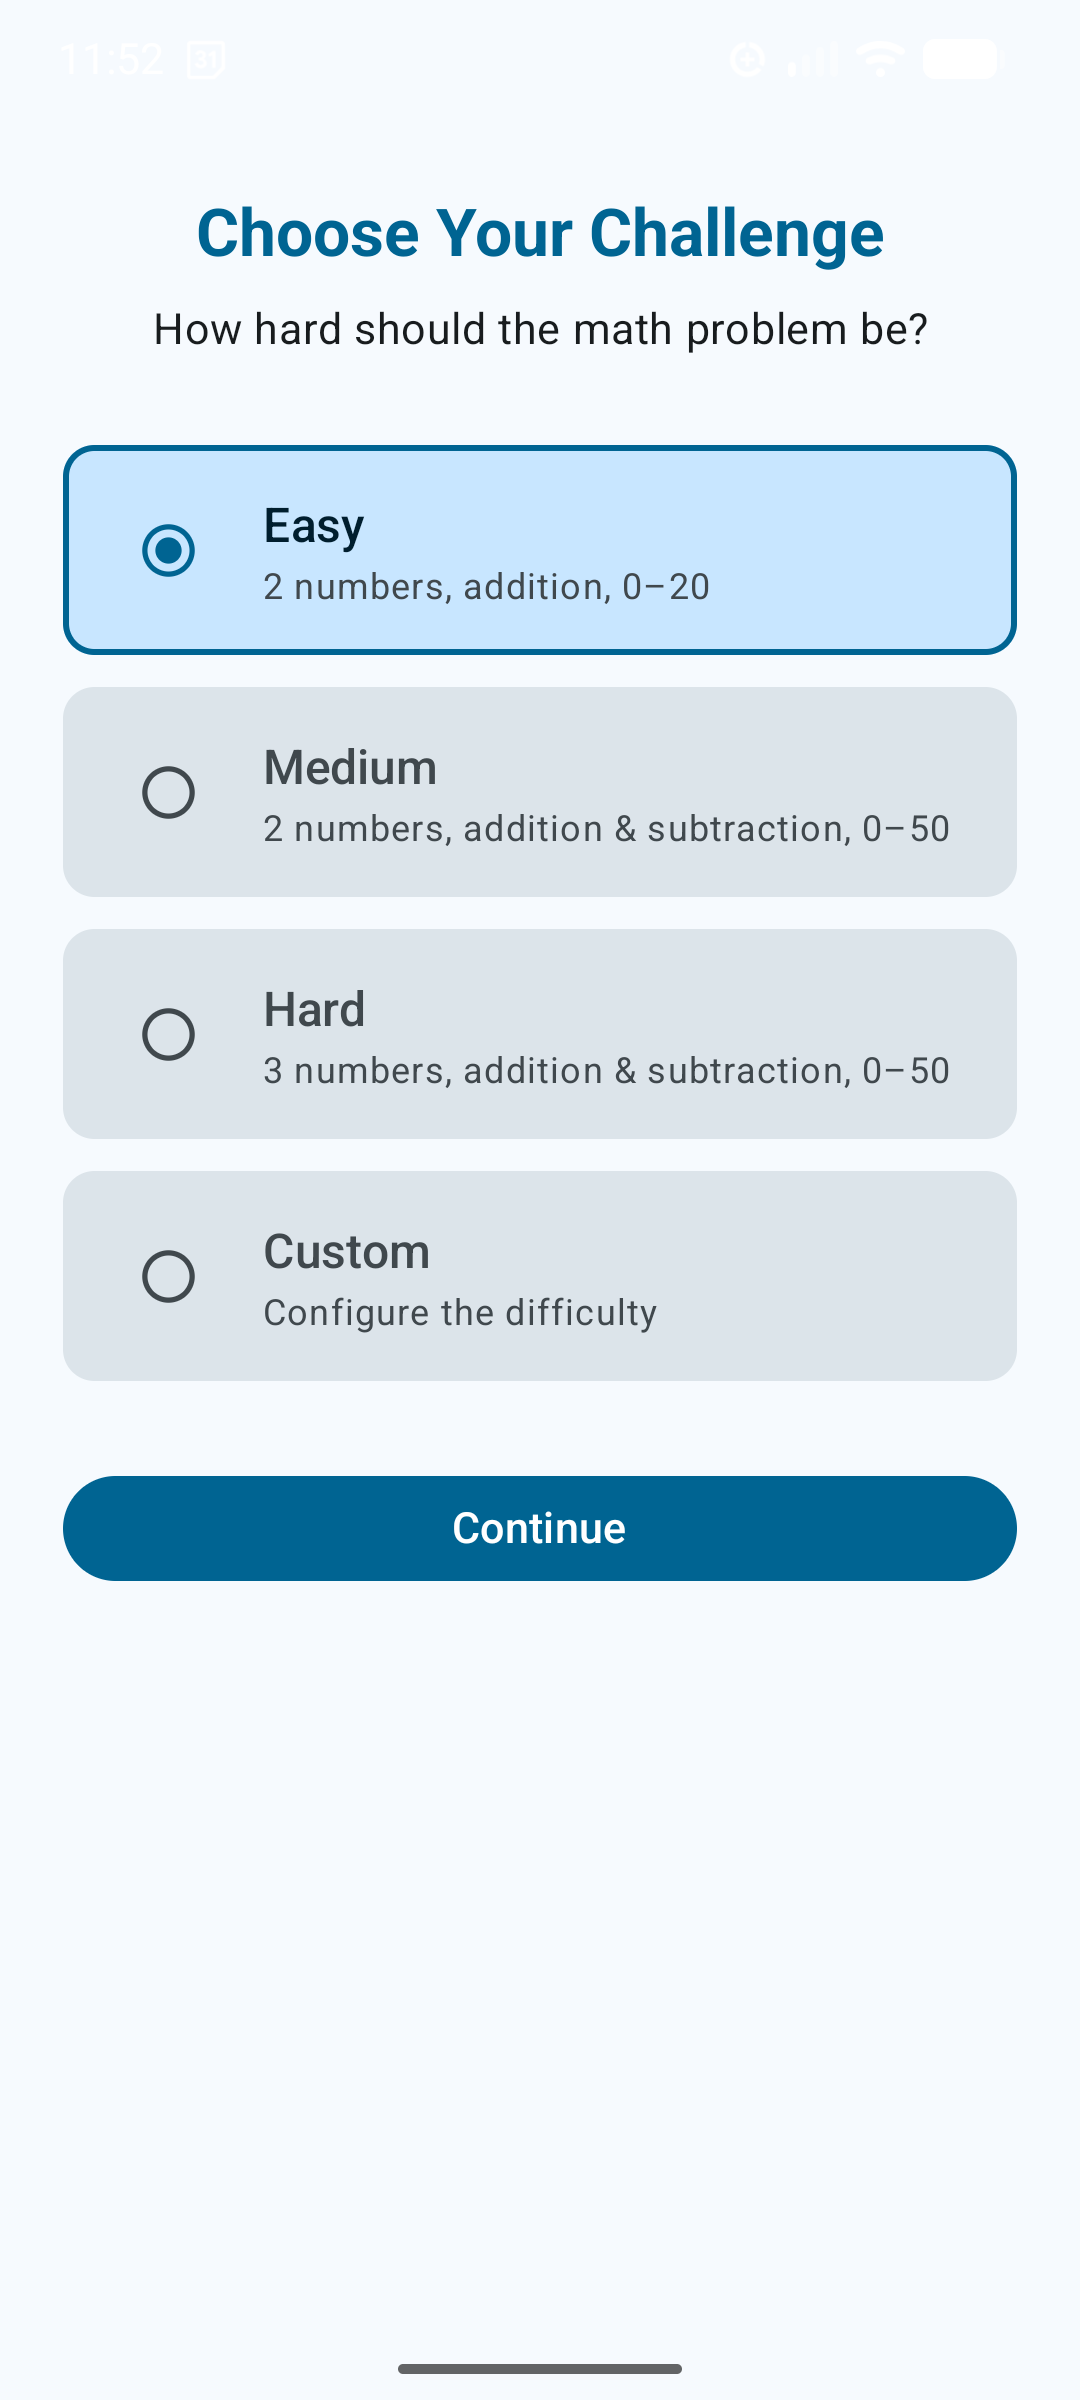Screen dimensions: 1080x2400
Task: Tap the "Hard" option title
Action: 314,1010
